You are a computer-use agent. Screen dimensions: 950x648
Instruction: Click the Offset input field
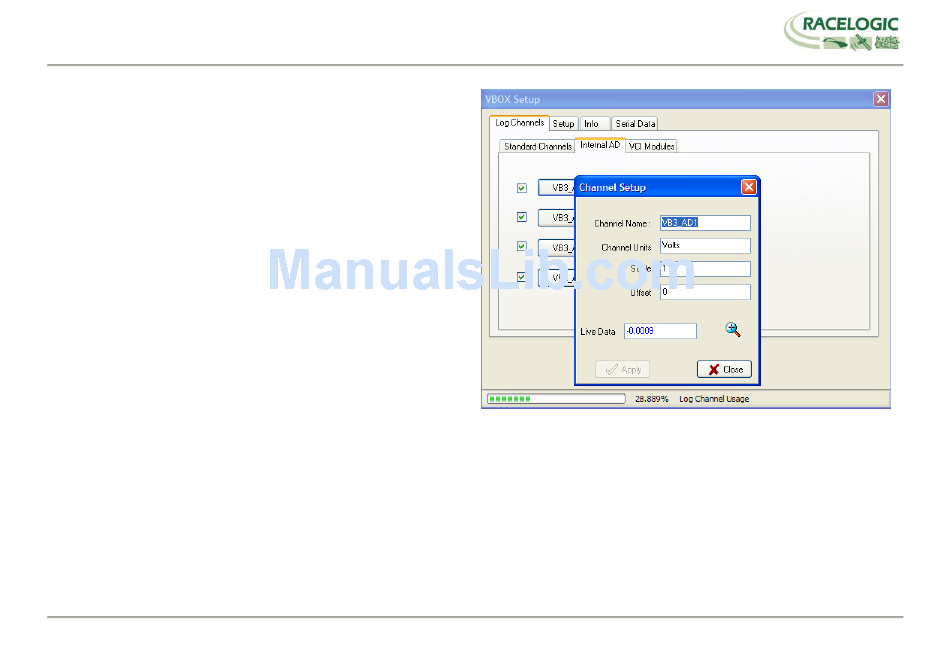tap(705, 292)
